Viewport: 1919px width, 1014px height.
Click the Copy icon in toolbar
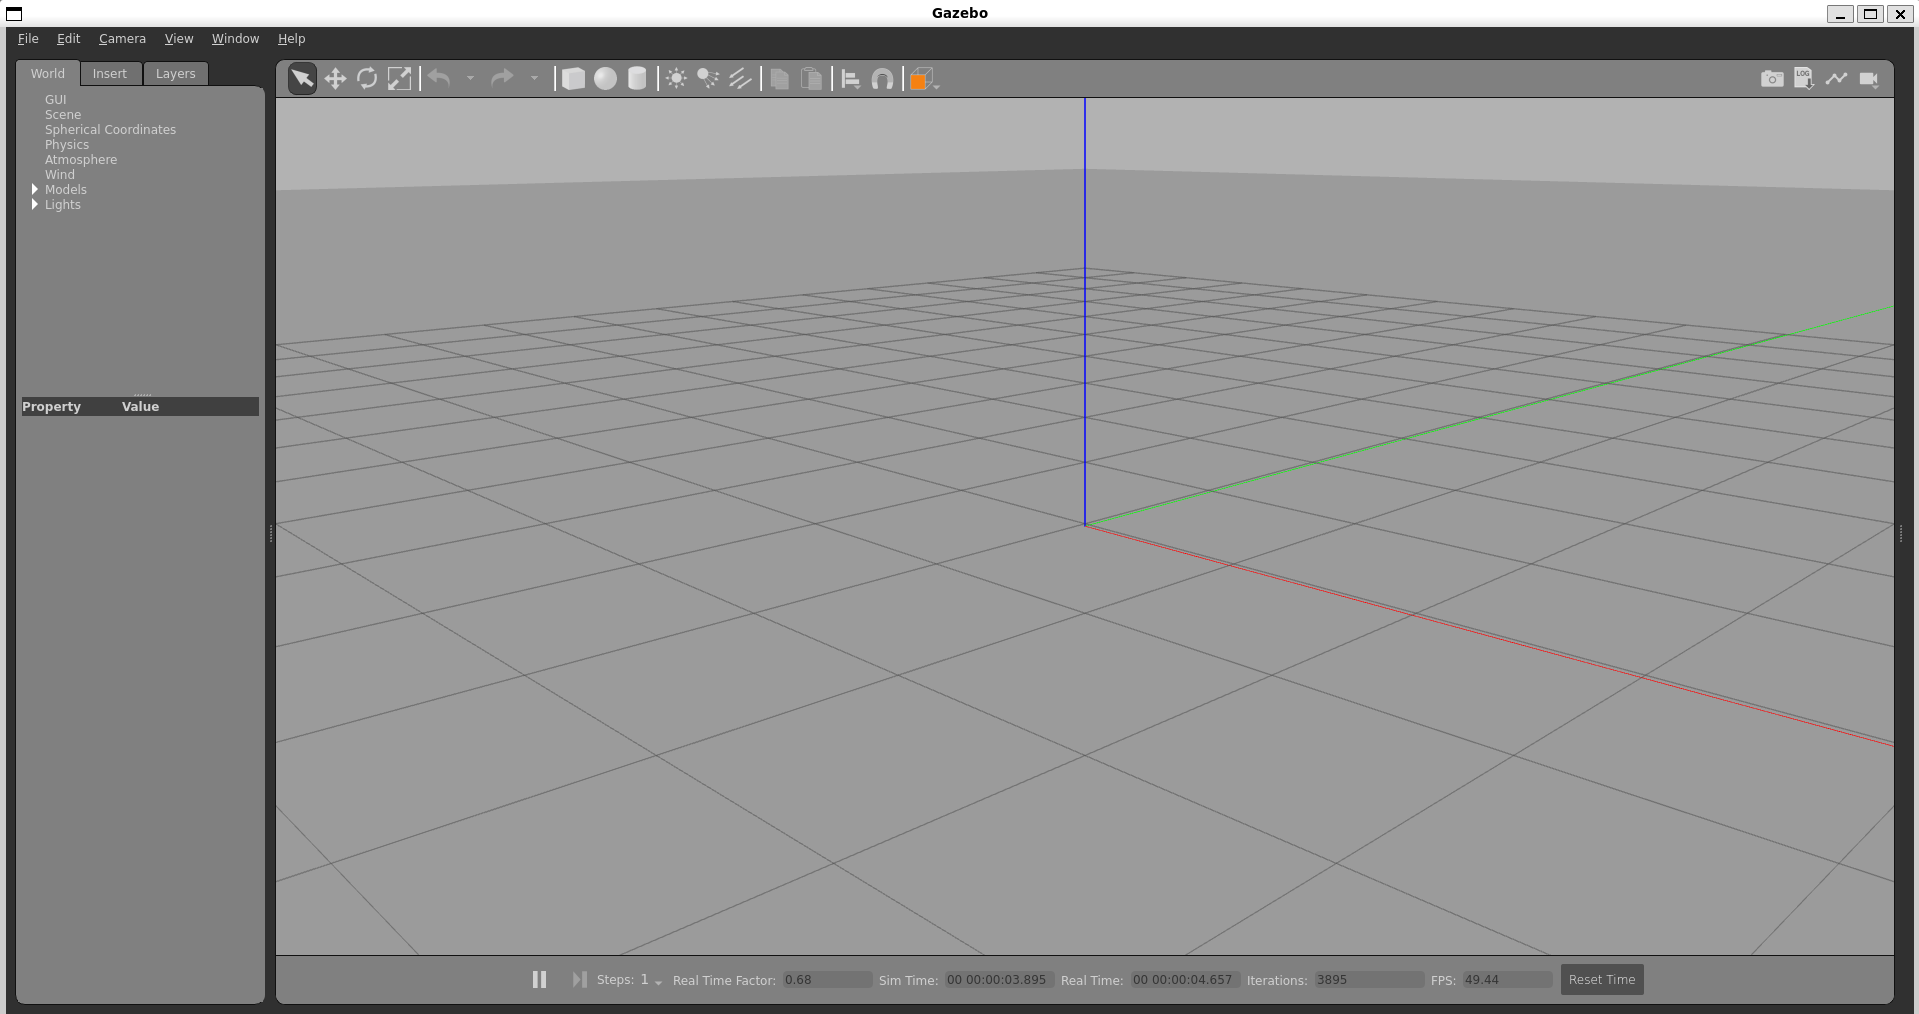coord(779,79)
